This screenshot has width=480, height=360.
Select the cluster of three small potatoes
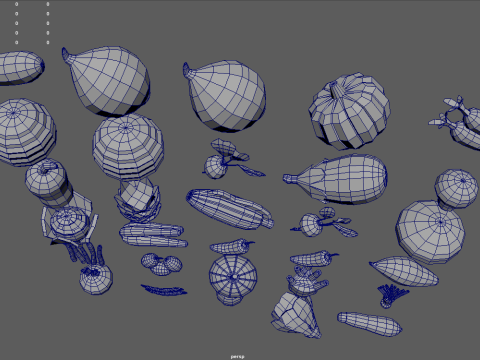(161, 264)
